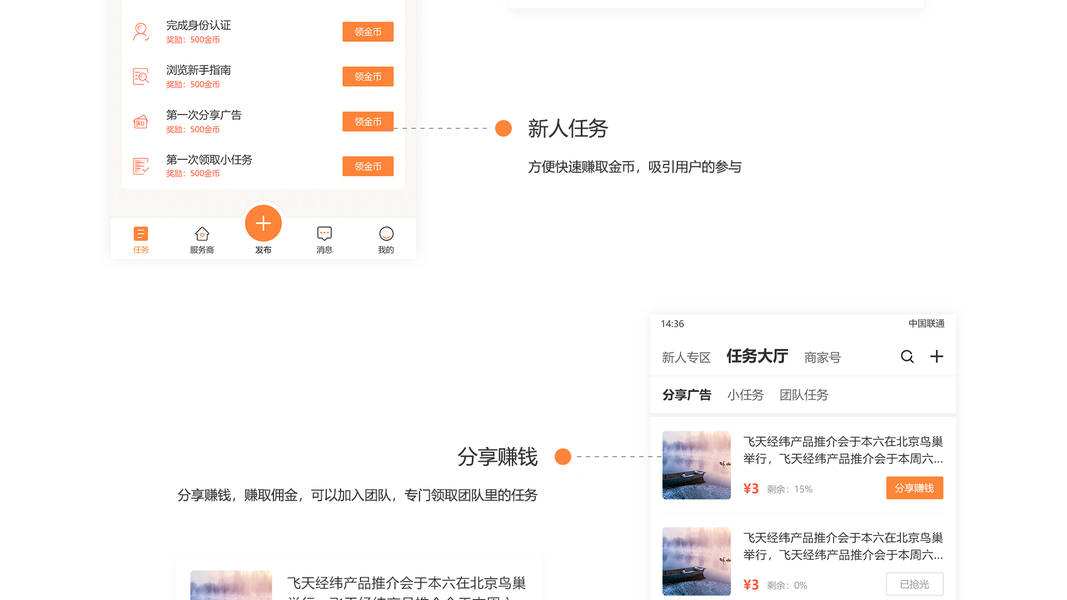Image resolution: width=1067 pixels, height=600 pixels.
Task: Claim coins for 完成身份认证
Action: click(367, 32)
